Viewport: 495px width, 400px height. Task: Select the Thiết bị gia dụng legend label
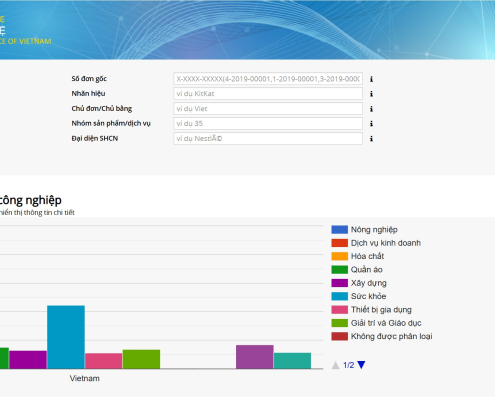381,310
